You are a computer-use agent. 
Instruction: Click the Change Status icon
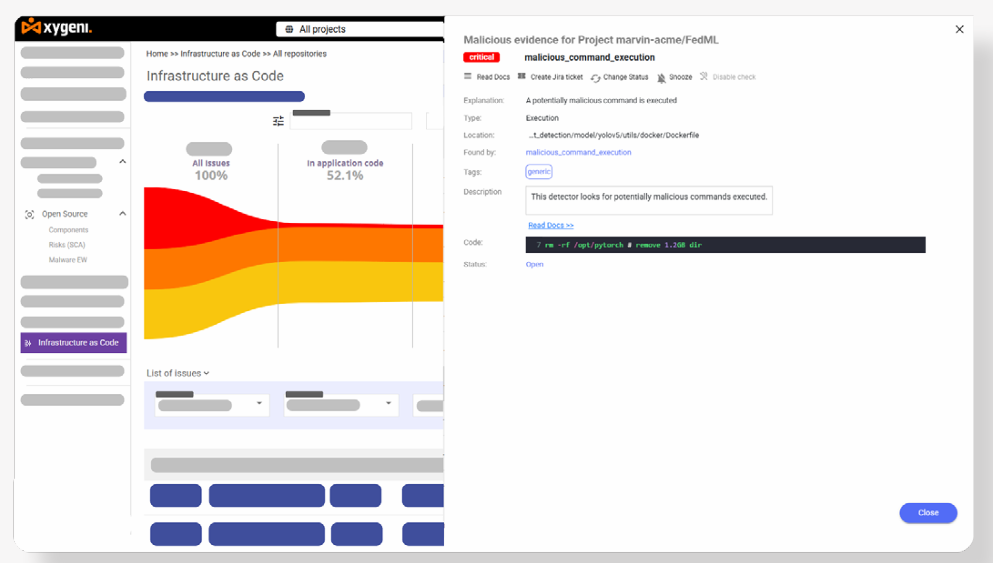tap(595, 78)
